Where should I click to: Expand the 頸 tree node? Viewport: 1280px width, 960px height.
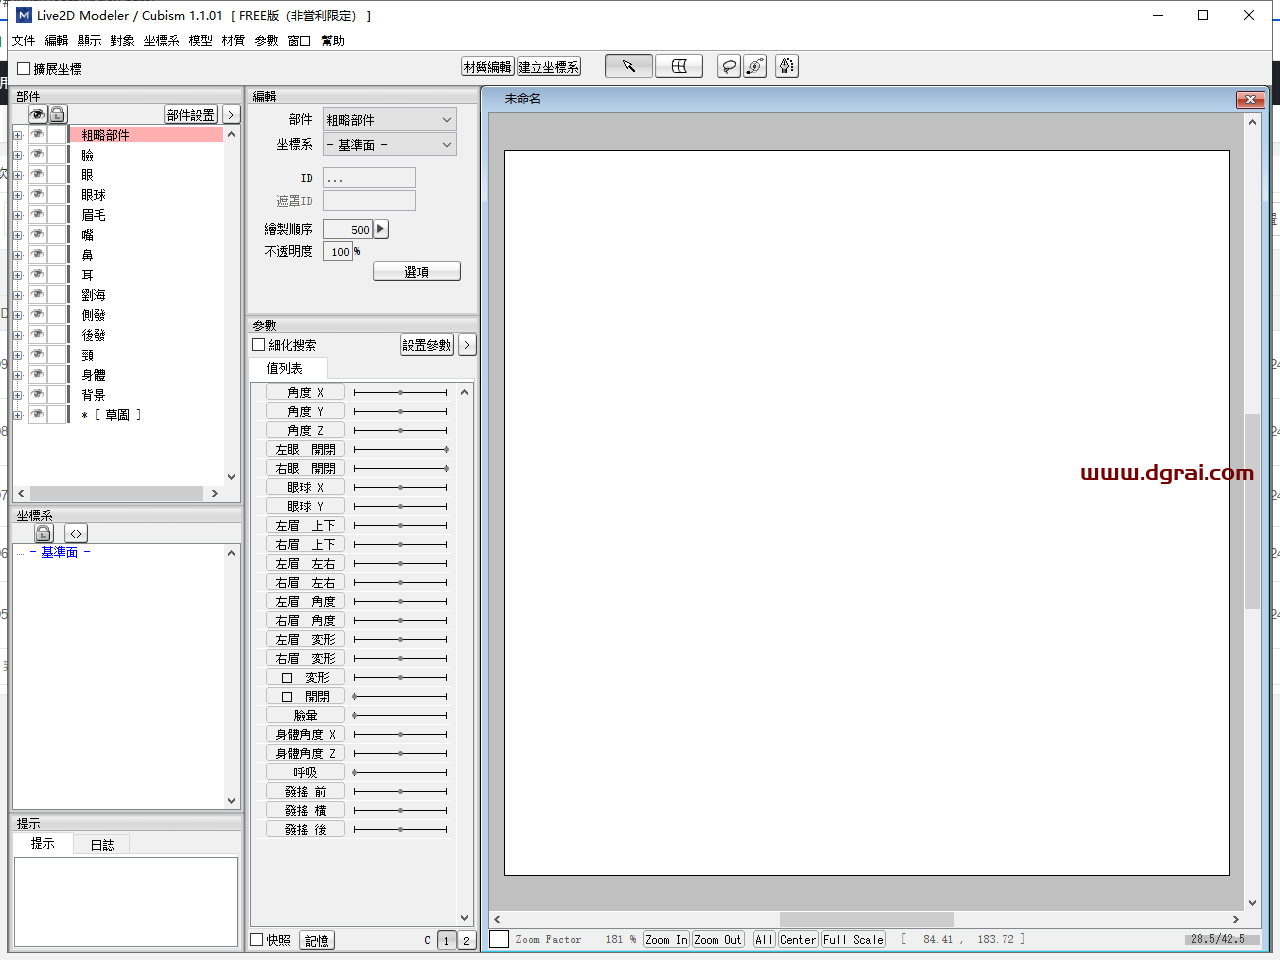coord(18,355)
